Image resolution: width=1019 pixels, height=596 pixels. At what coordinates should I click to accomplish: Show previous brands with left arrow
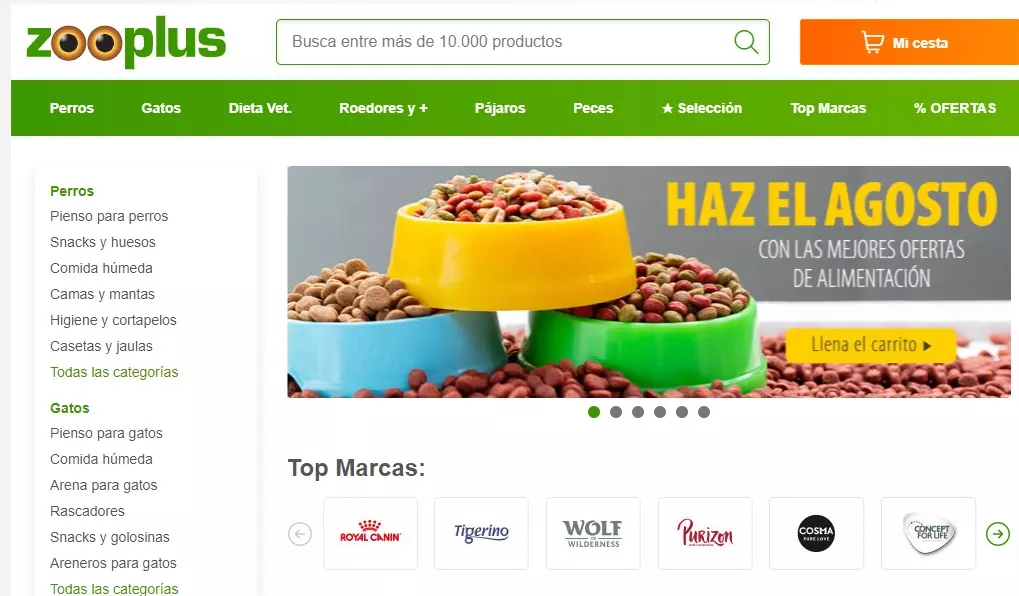click(300, 534)
